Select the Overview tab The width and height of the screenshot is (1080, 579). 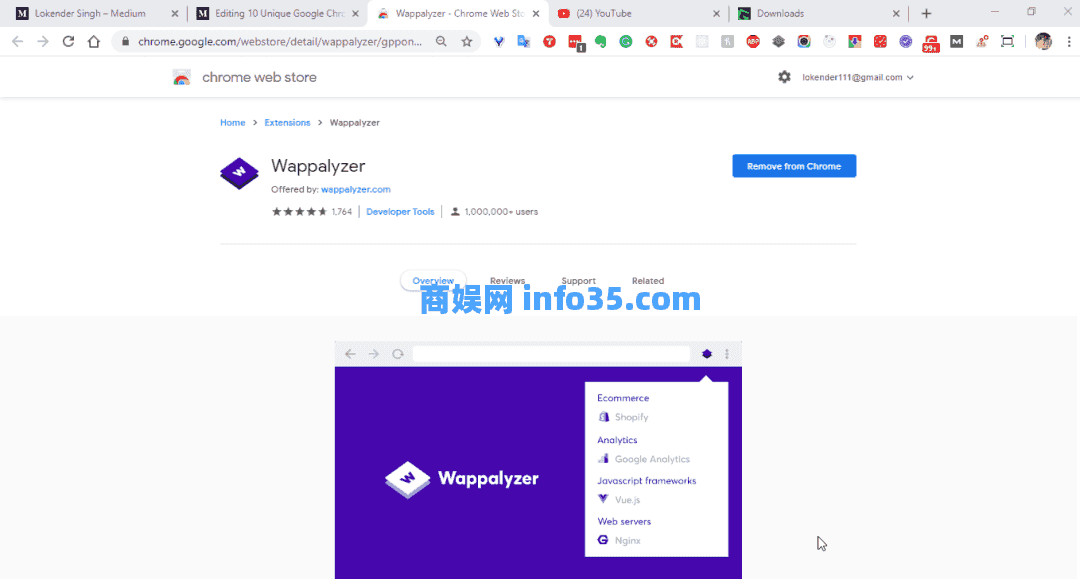[x=433, y=281]
